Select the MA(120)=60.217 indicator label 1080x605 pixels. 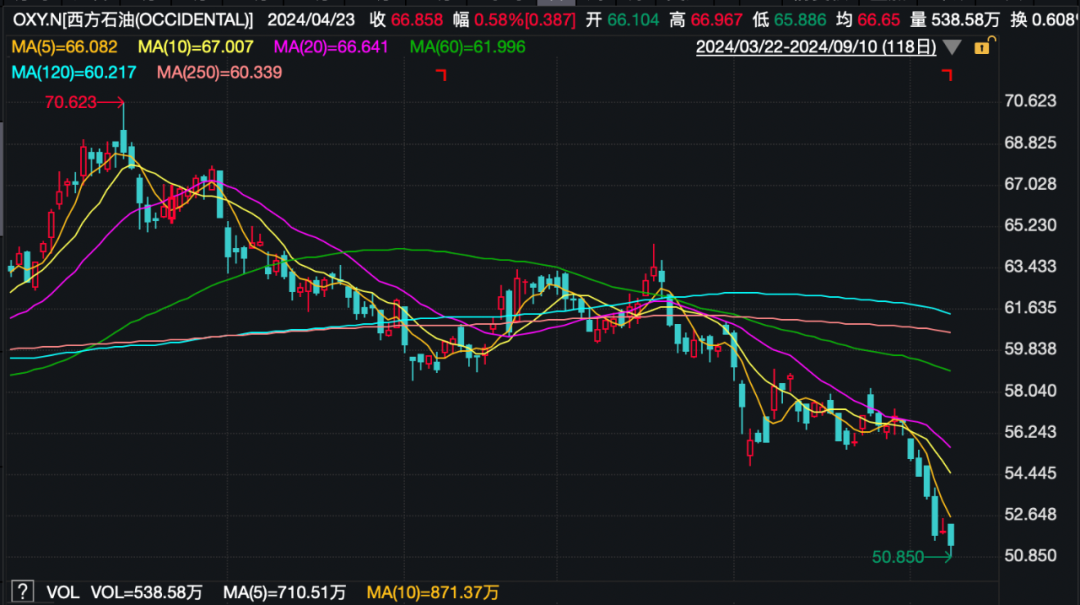(x=74, y=72)
